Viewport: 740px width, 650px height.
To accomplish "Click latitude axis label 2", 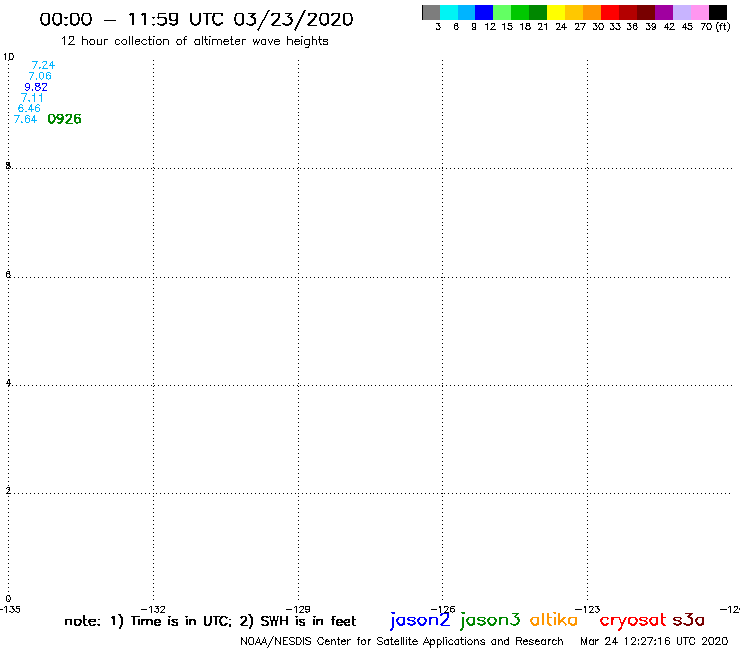I will (8, 490).
